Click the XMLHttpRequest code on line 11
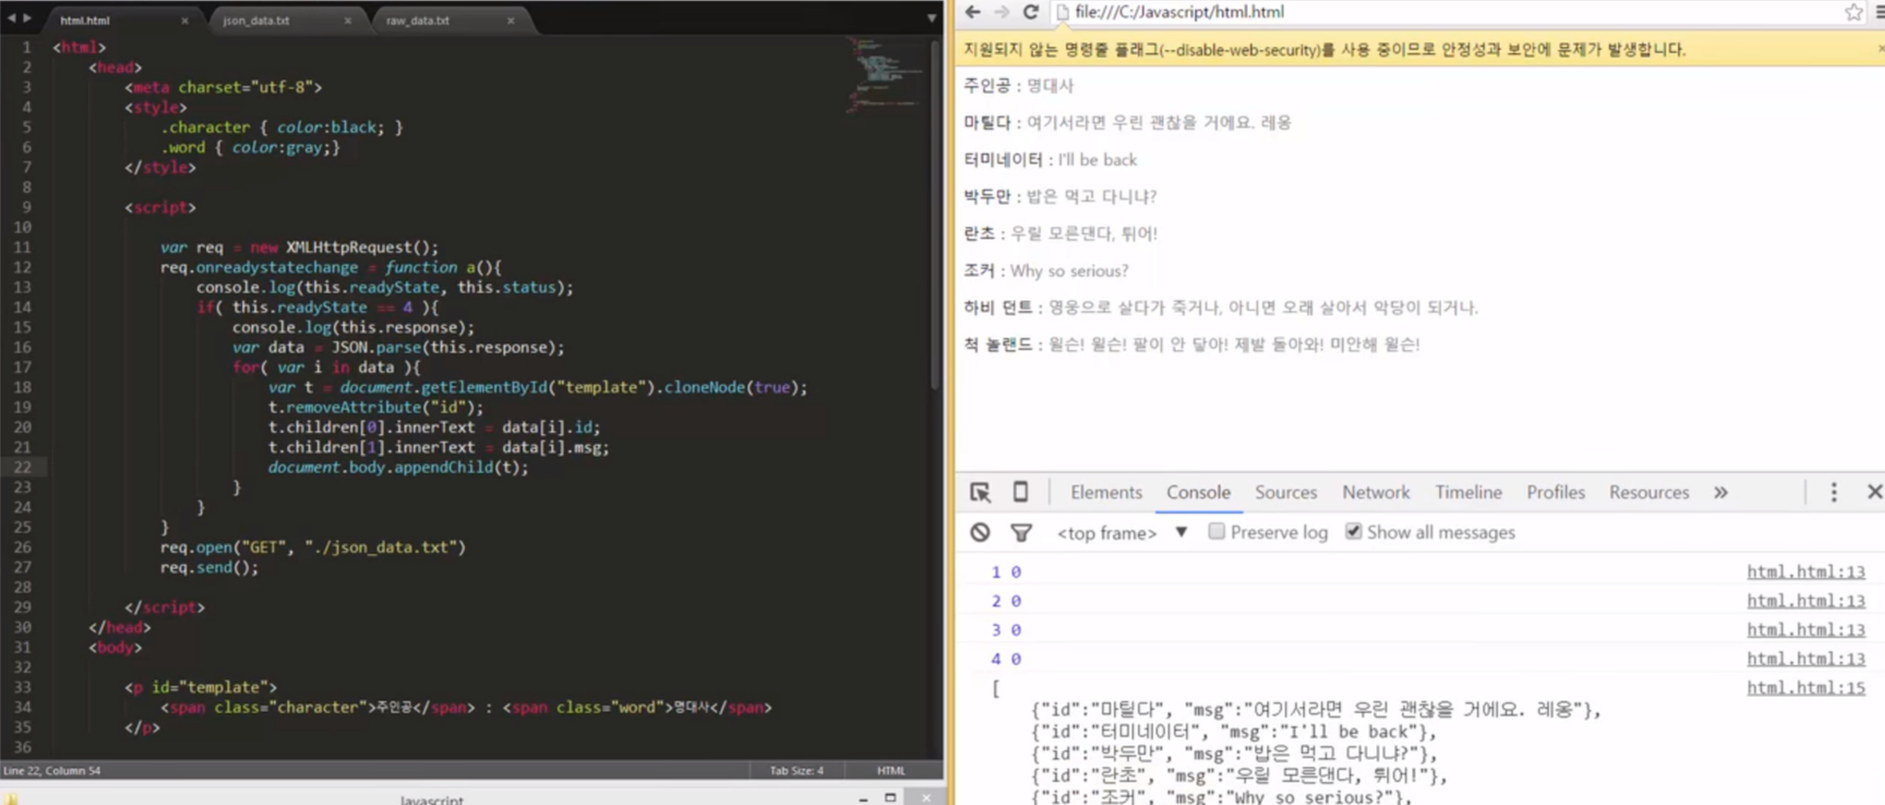 click(x=362, y=247)
